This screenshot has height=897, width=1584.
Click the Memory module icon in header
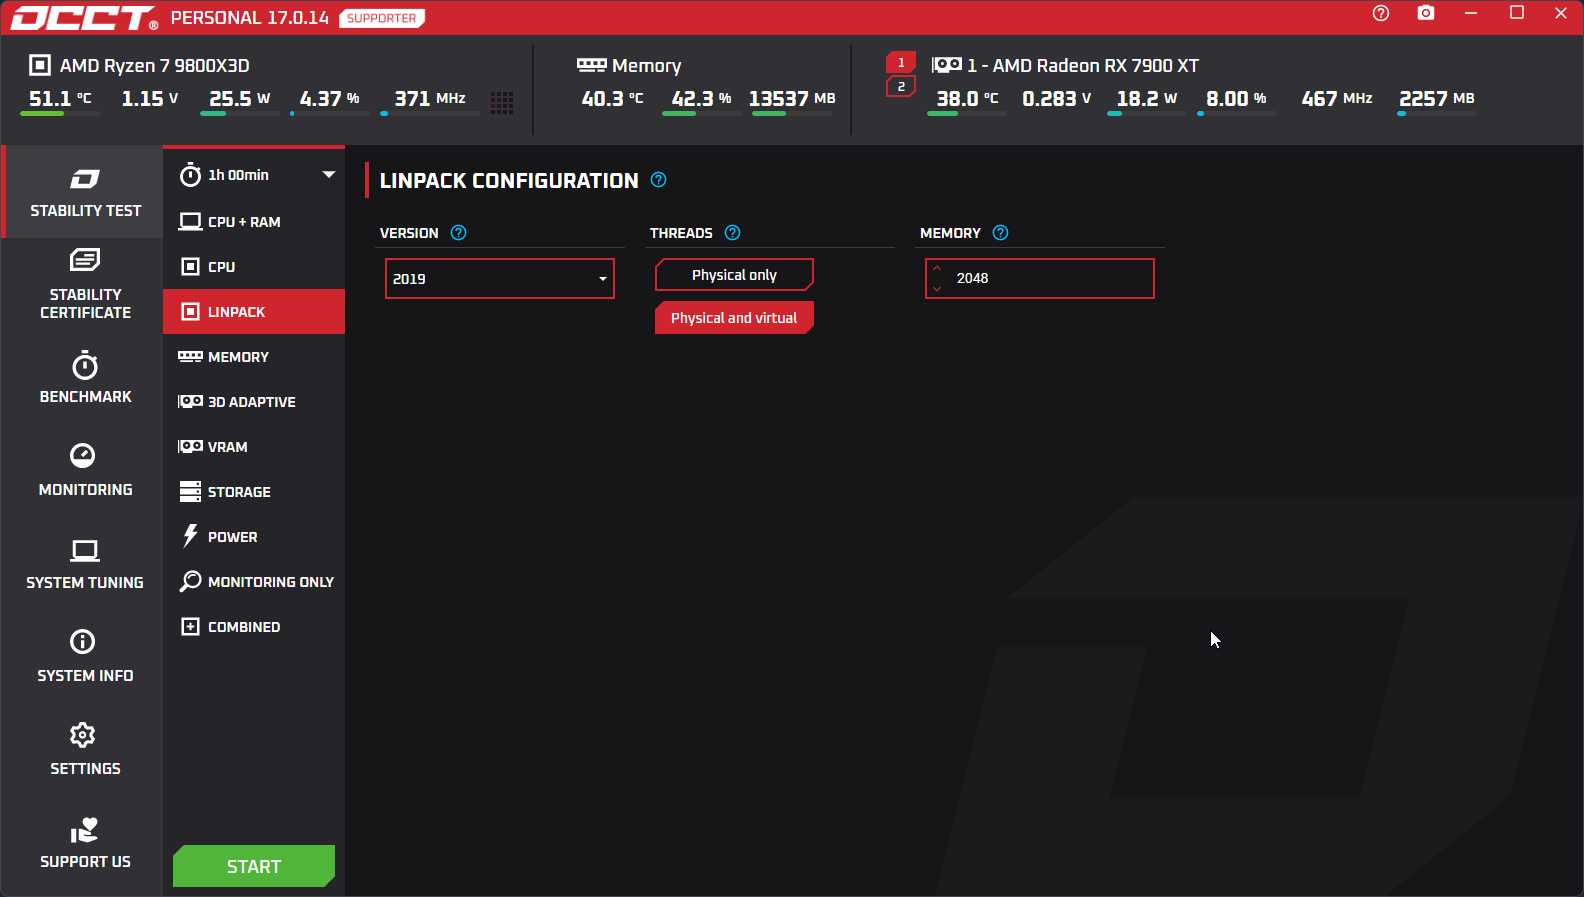pyautogui.click(x=592, y=65)
